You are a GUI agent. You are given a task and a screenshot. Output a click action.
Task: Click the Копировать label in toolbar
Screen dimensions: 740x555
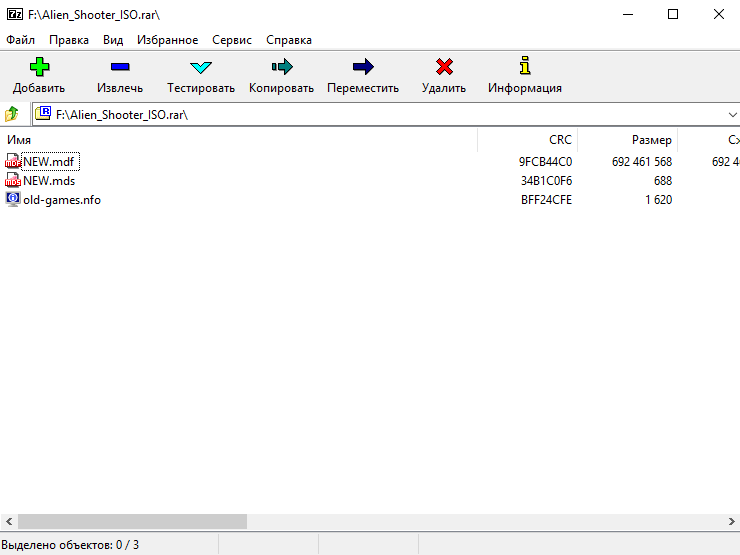tap(281, 88)
